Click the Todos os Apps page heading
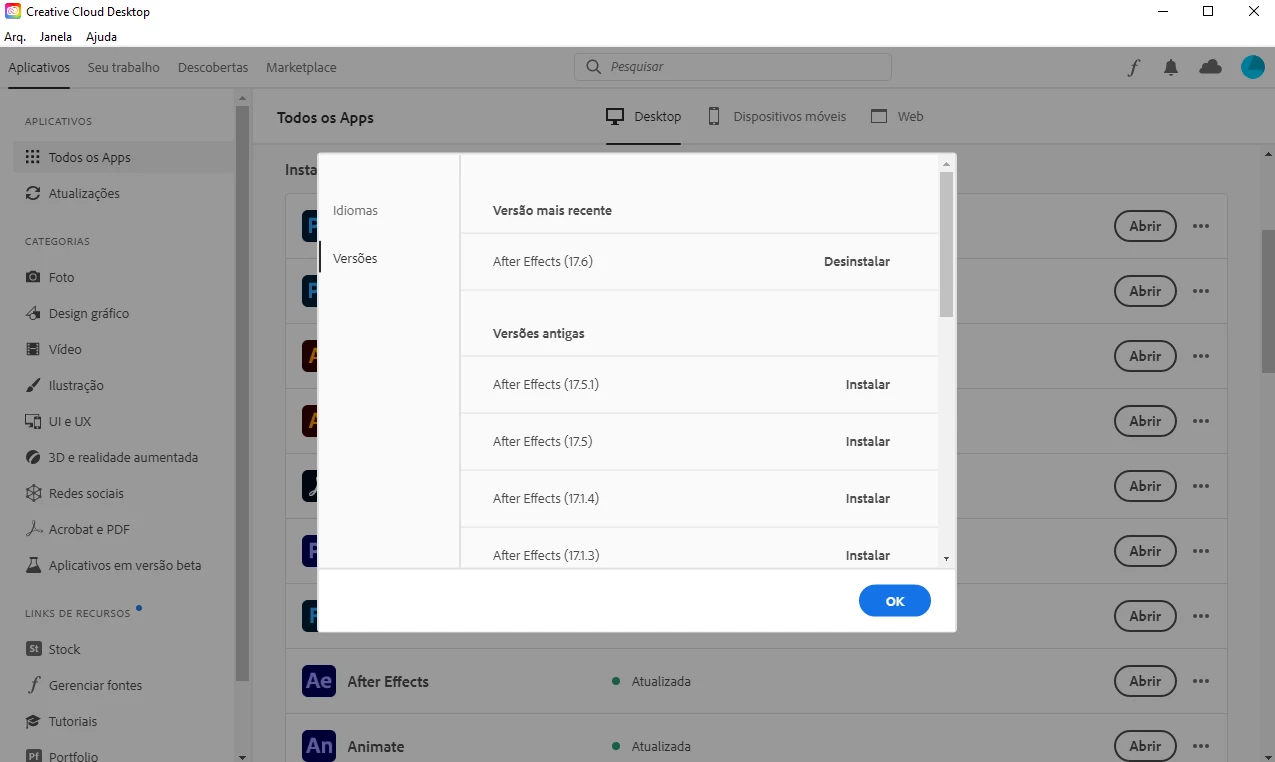The height and width of the screenshot is (762, 1275). [x=325, y=118]
